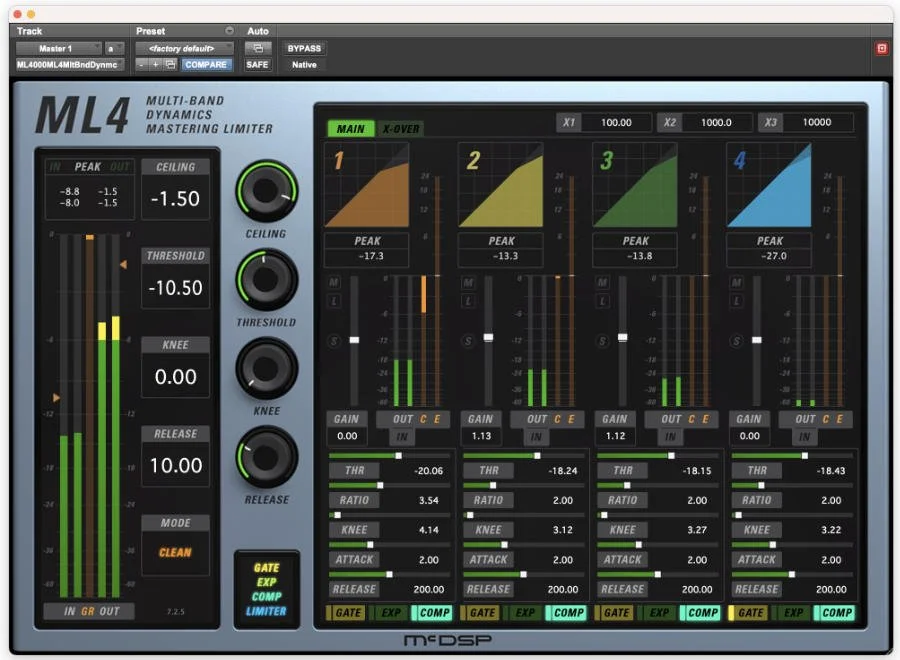The image size is (900, 660).
Task: Click the COMPARE button
Action: 205,65
